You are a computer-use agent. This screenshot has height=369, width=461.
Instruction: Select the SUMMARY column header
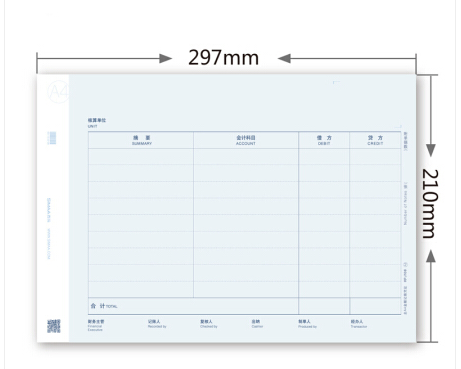tap(142, 140)
